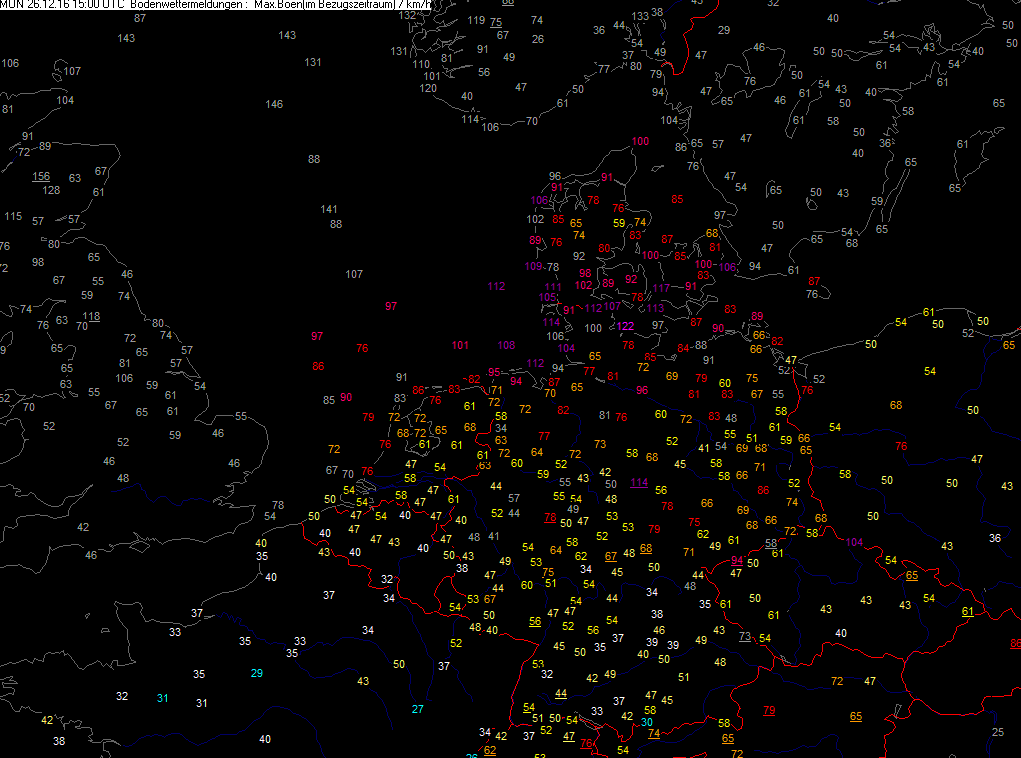
Task: Click the underlined 118 station reading
Action: [x=91, y=316]
